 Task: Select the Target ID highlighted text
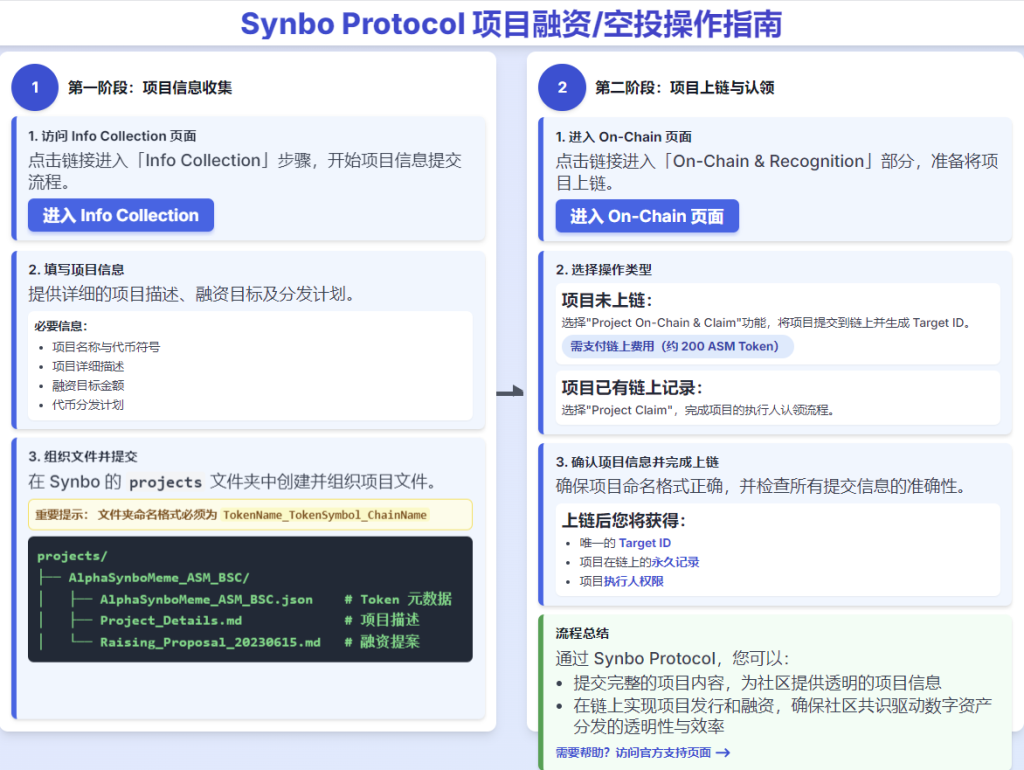tap(645, 543)
